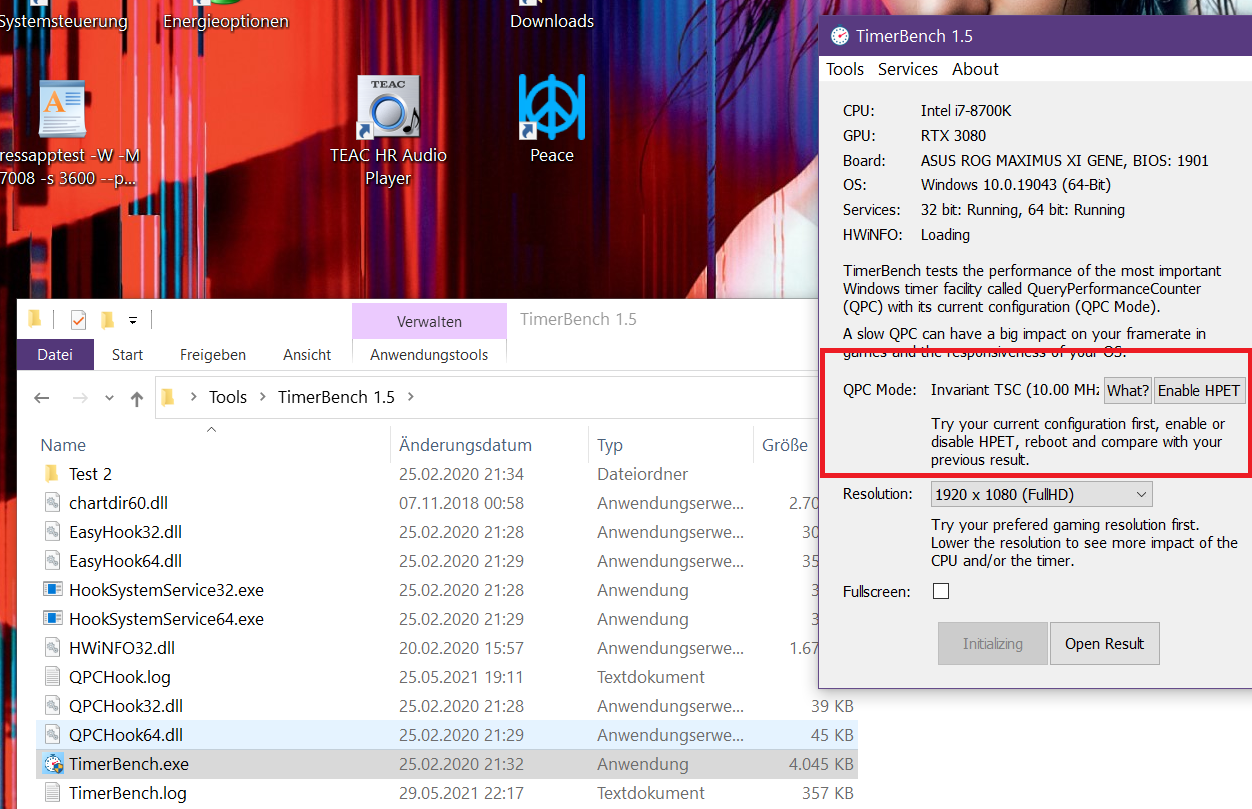This screenshot has width=1252, height=809.
Task: Select the QPCHook32.dll file icon
Action: click(53, 705)
